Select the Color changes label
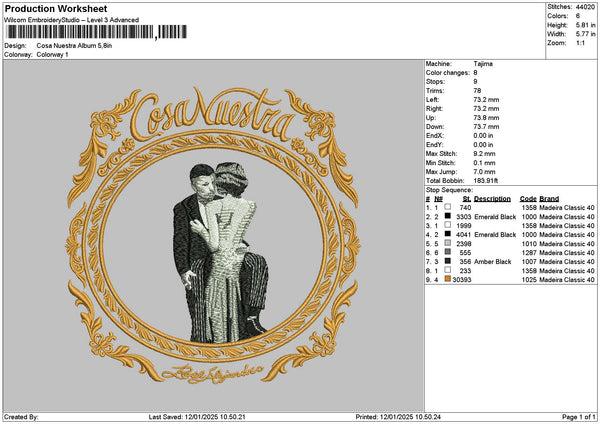The height and width of the screenshot is (424, 600). [x=448, y=73]
